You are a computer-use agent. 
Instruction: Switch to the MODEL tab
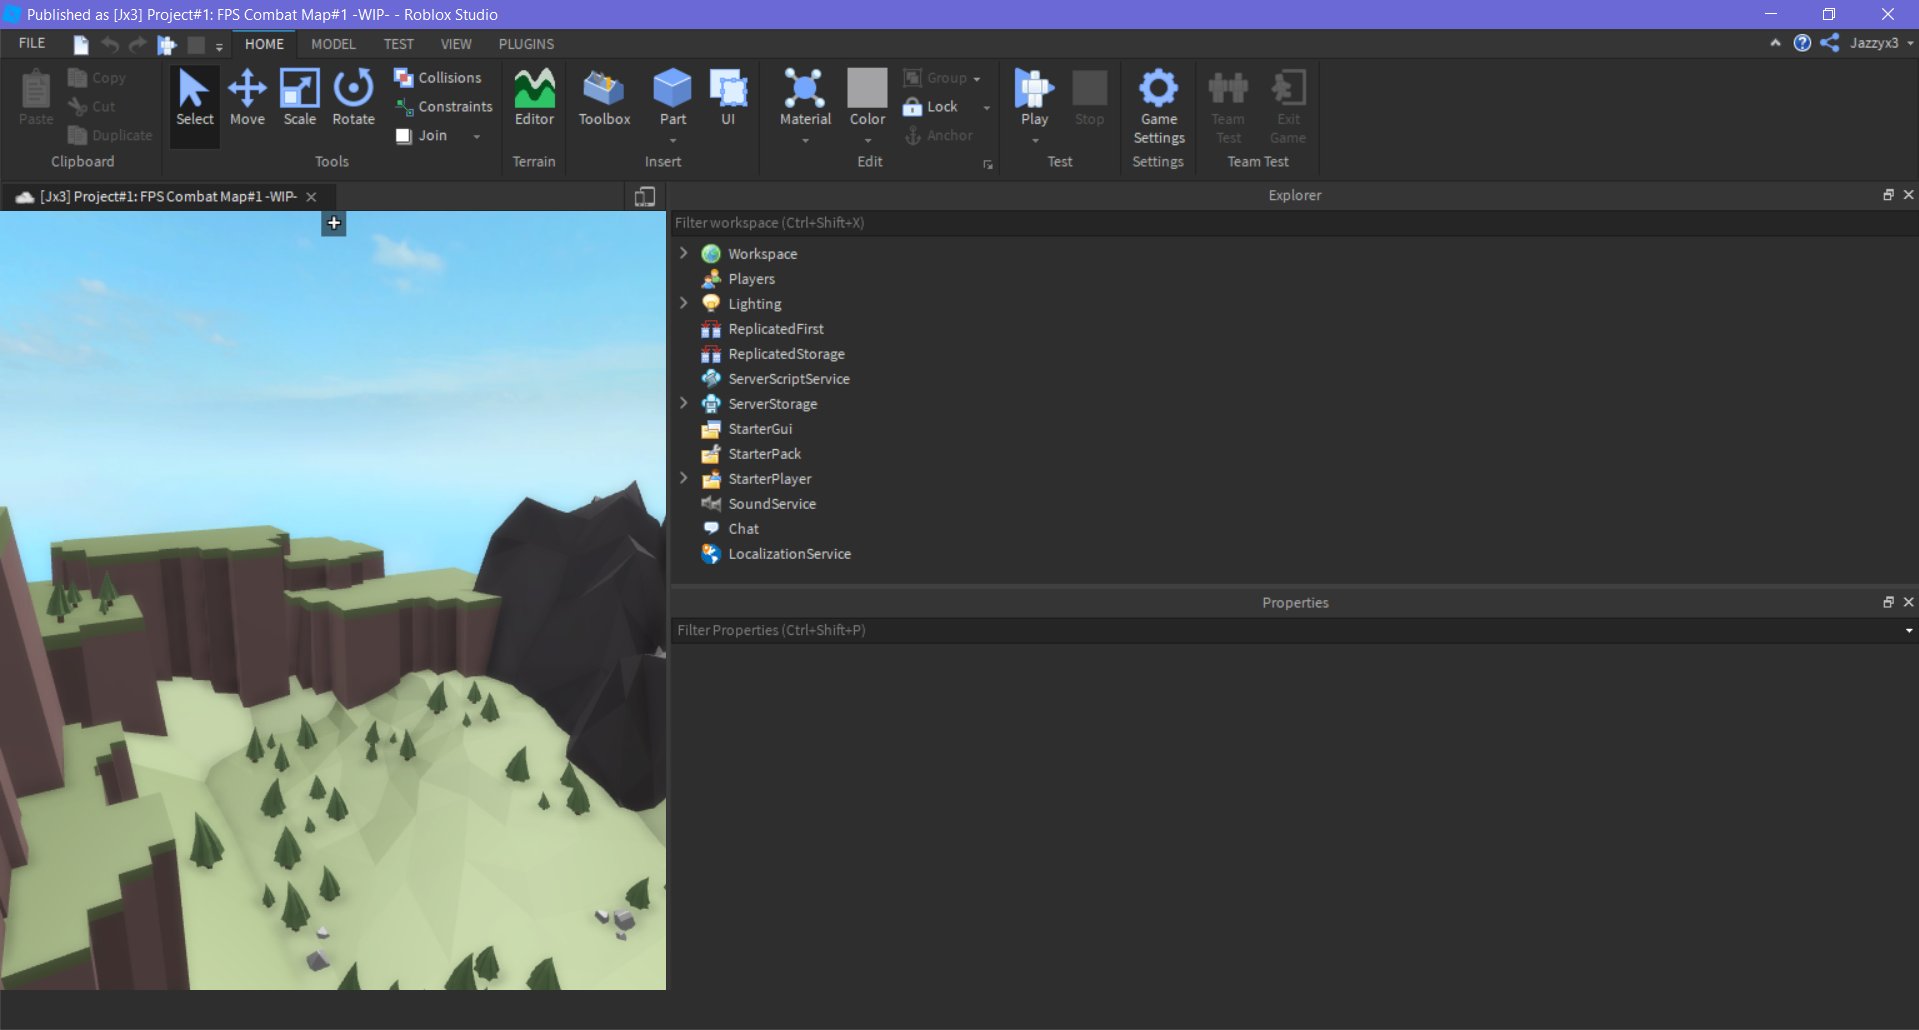point(333,44)
